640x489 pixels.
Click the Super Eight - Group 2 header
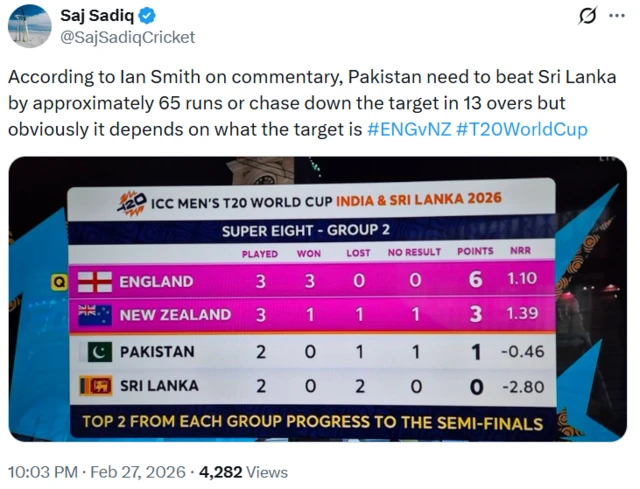305,230
